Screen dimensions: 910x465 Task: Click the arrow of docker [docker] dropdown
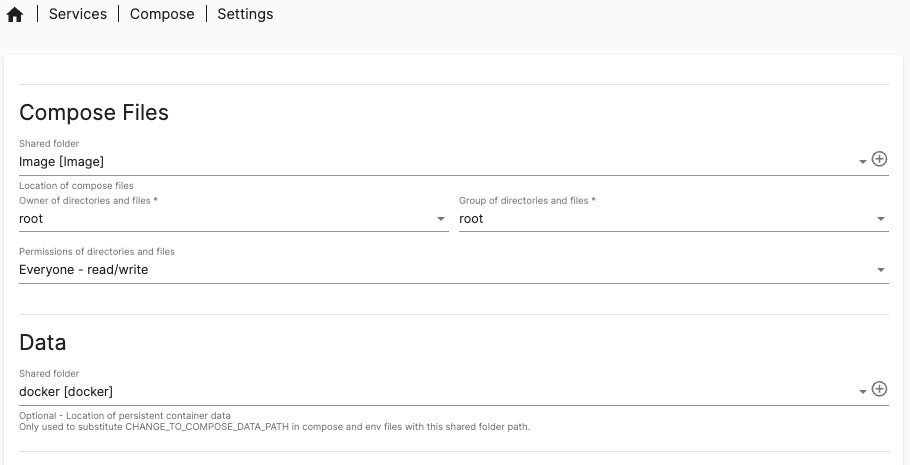click(863, 392)
